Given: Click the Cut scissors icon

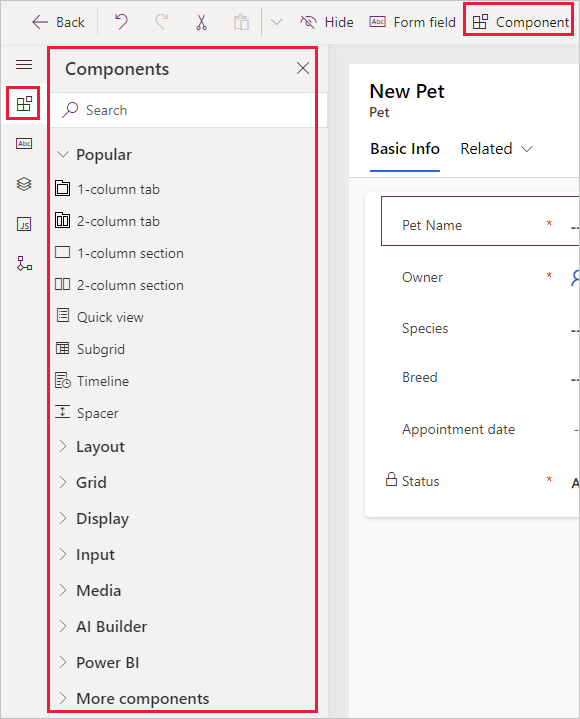Looking at the screenshot, I should tap(201, 22).
